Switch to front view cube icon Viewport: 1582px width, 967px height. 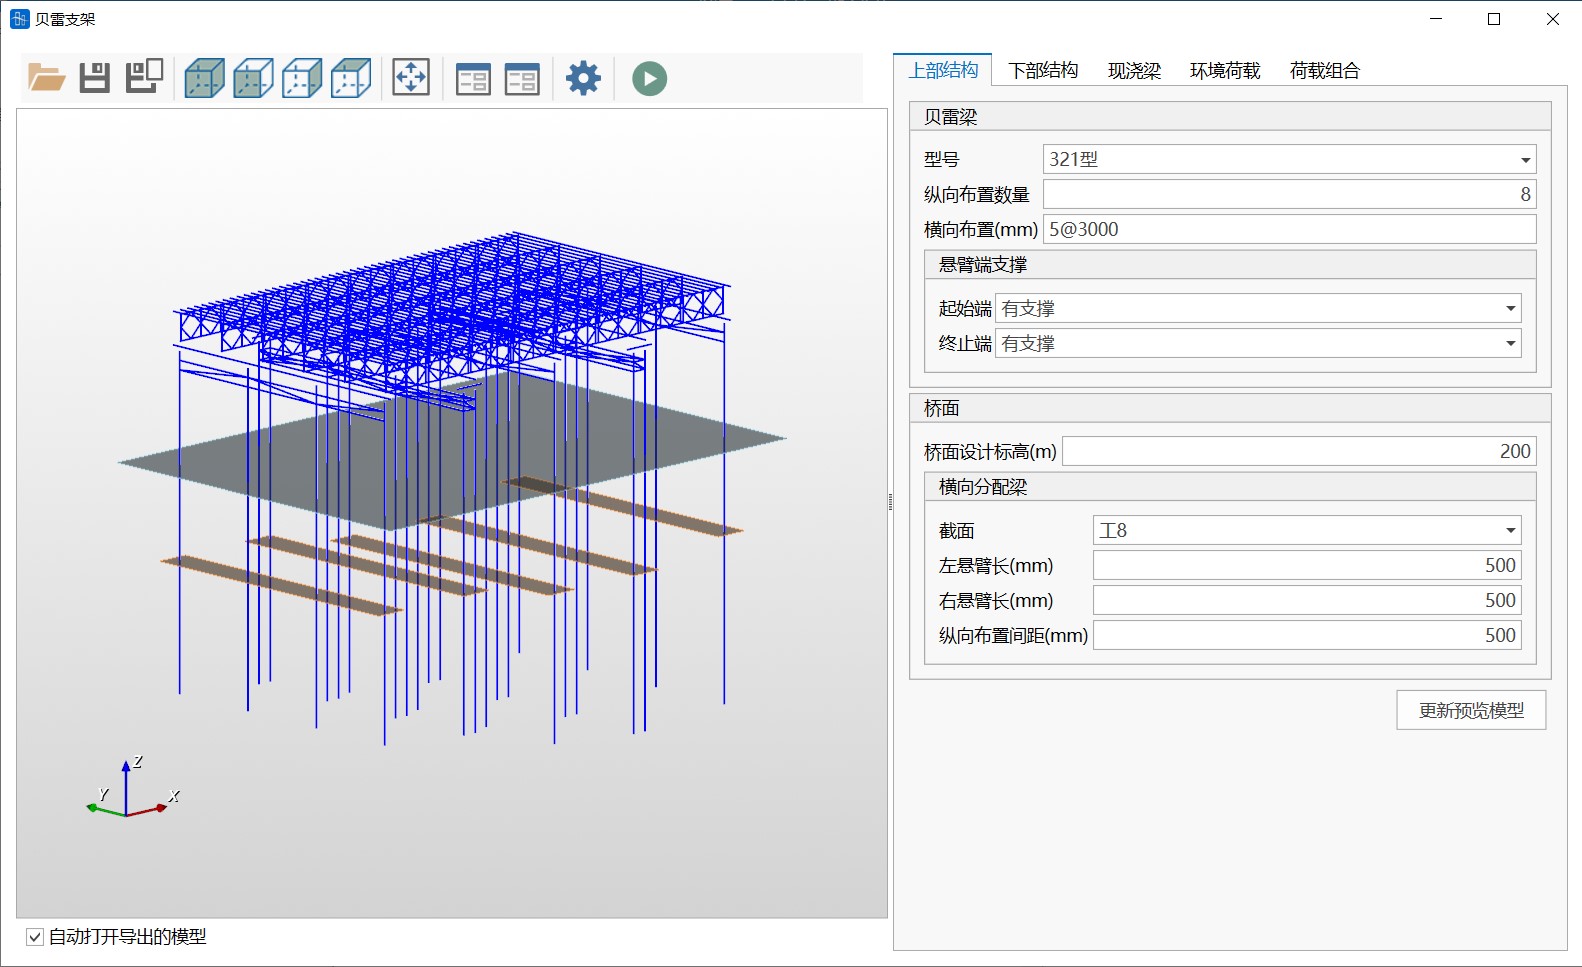pos(253,78)
